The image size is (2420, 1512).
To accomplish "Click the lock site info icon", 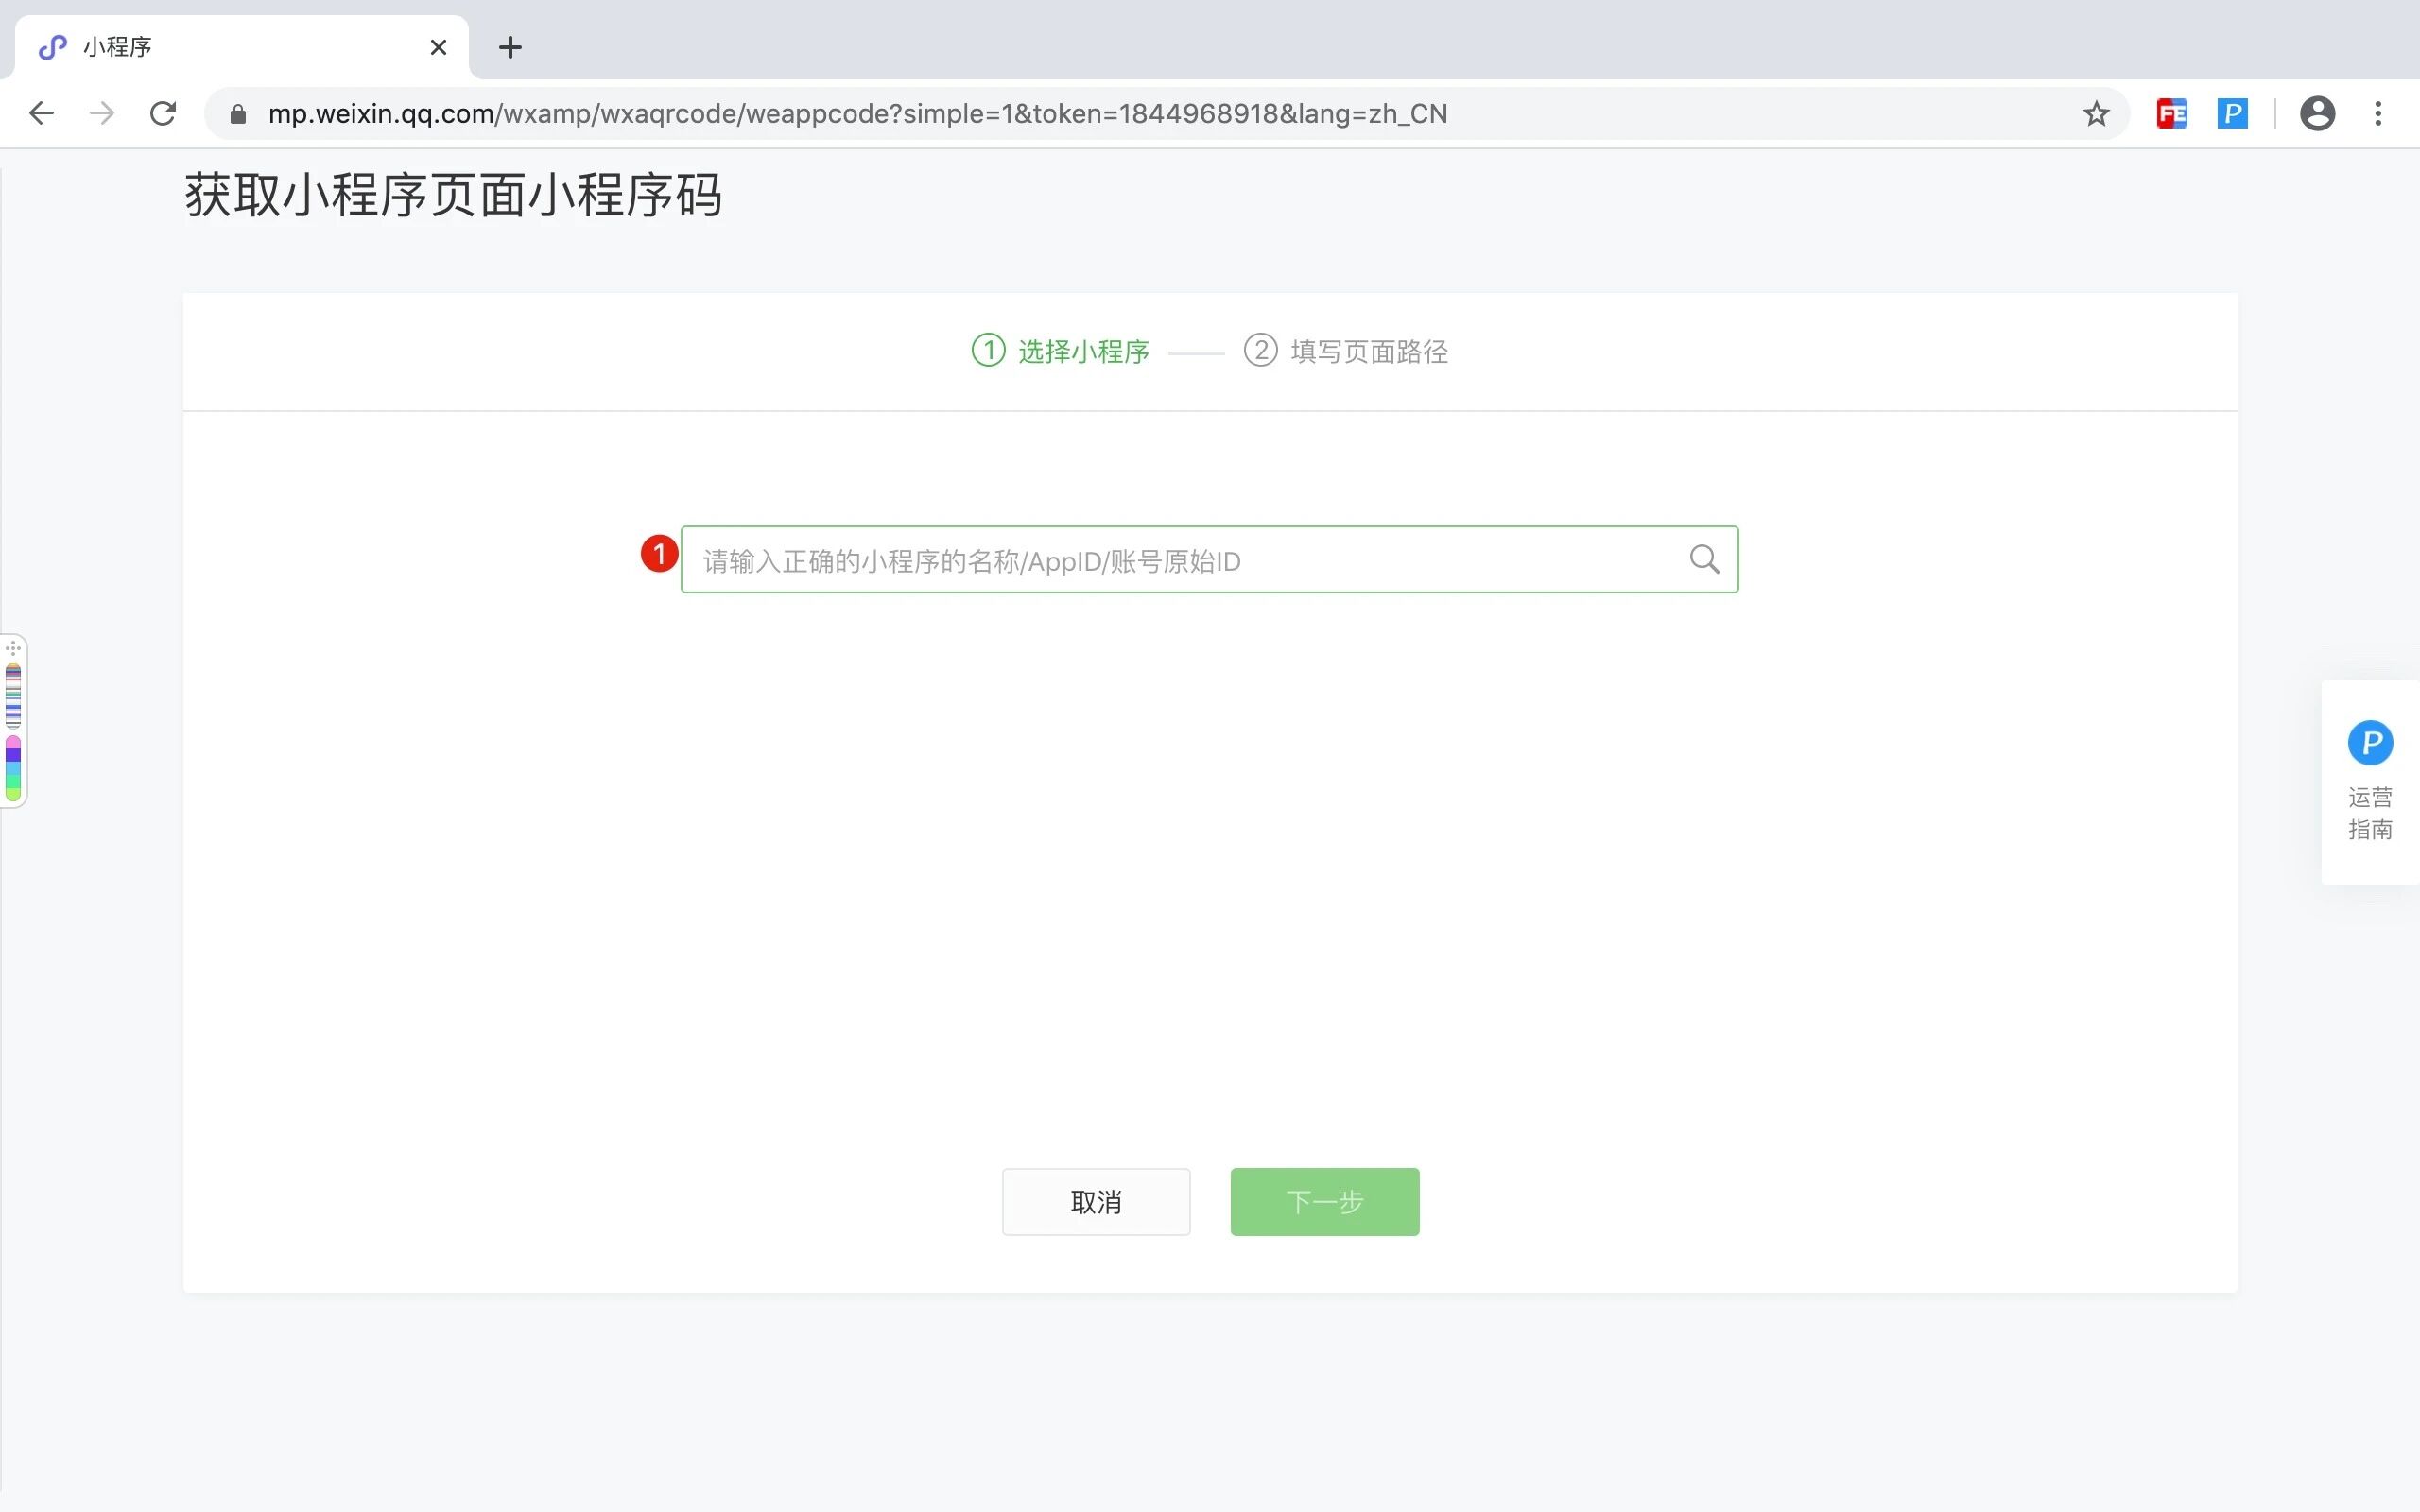I will [238, 114].
